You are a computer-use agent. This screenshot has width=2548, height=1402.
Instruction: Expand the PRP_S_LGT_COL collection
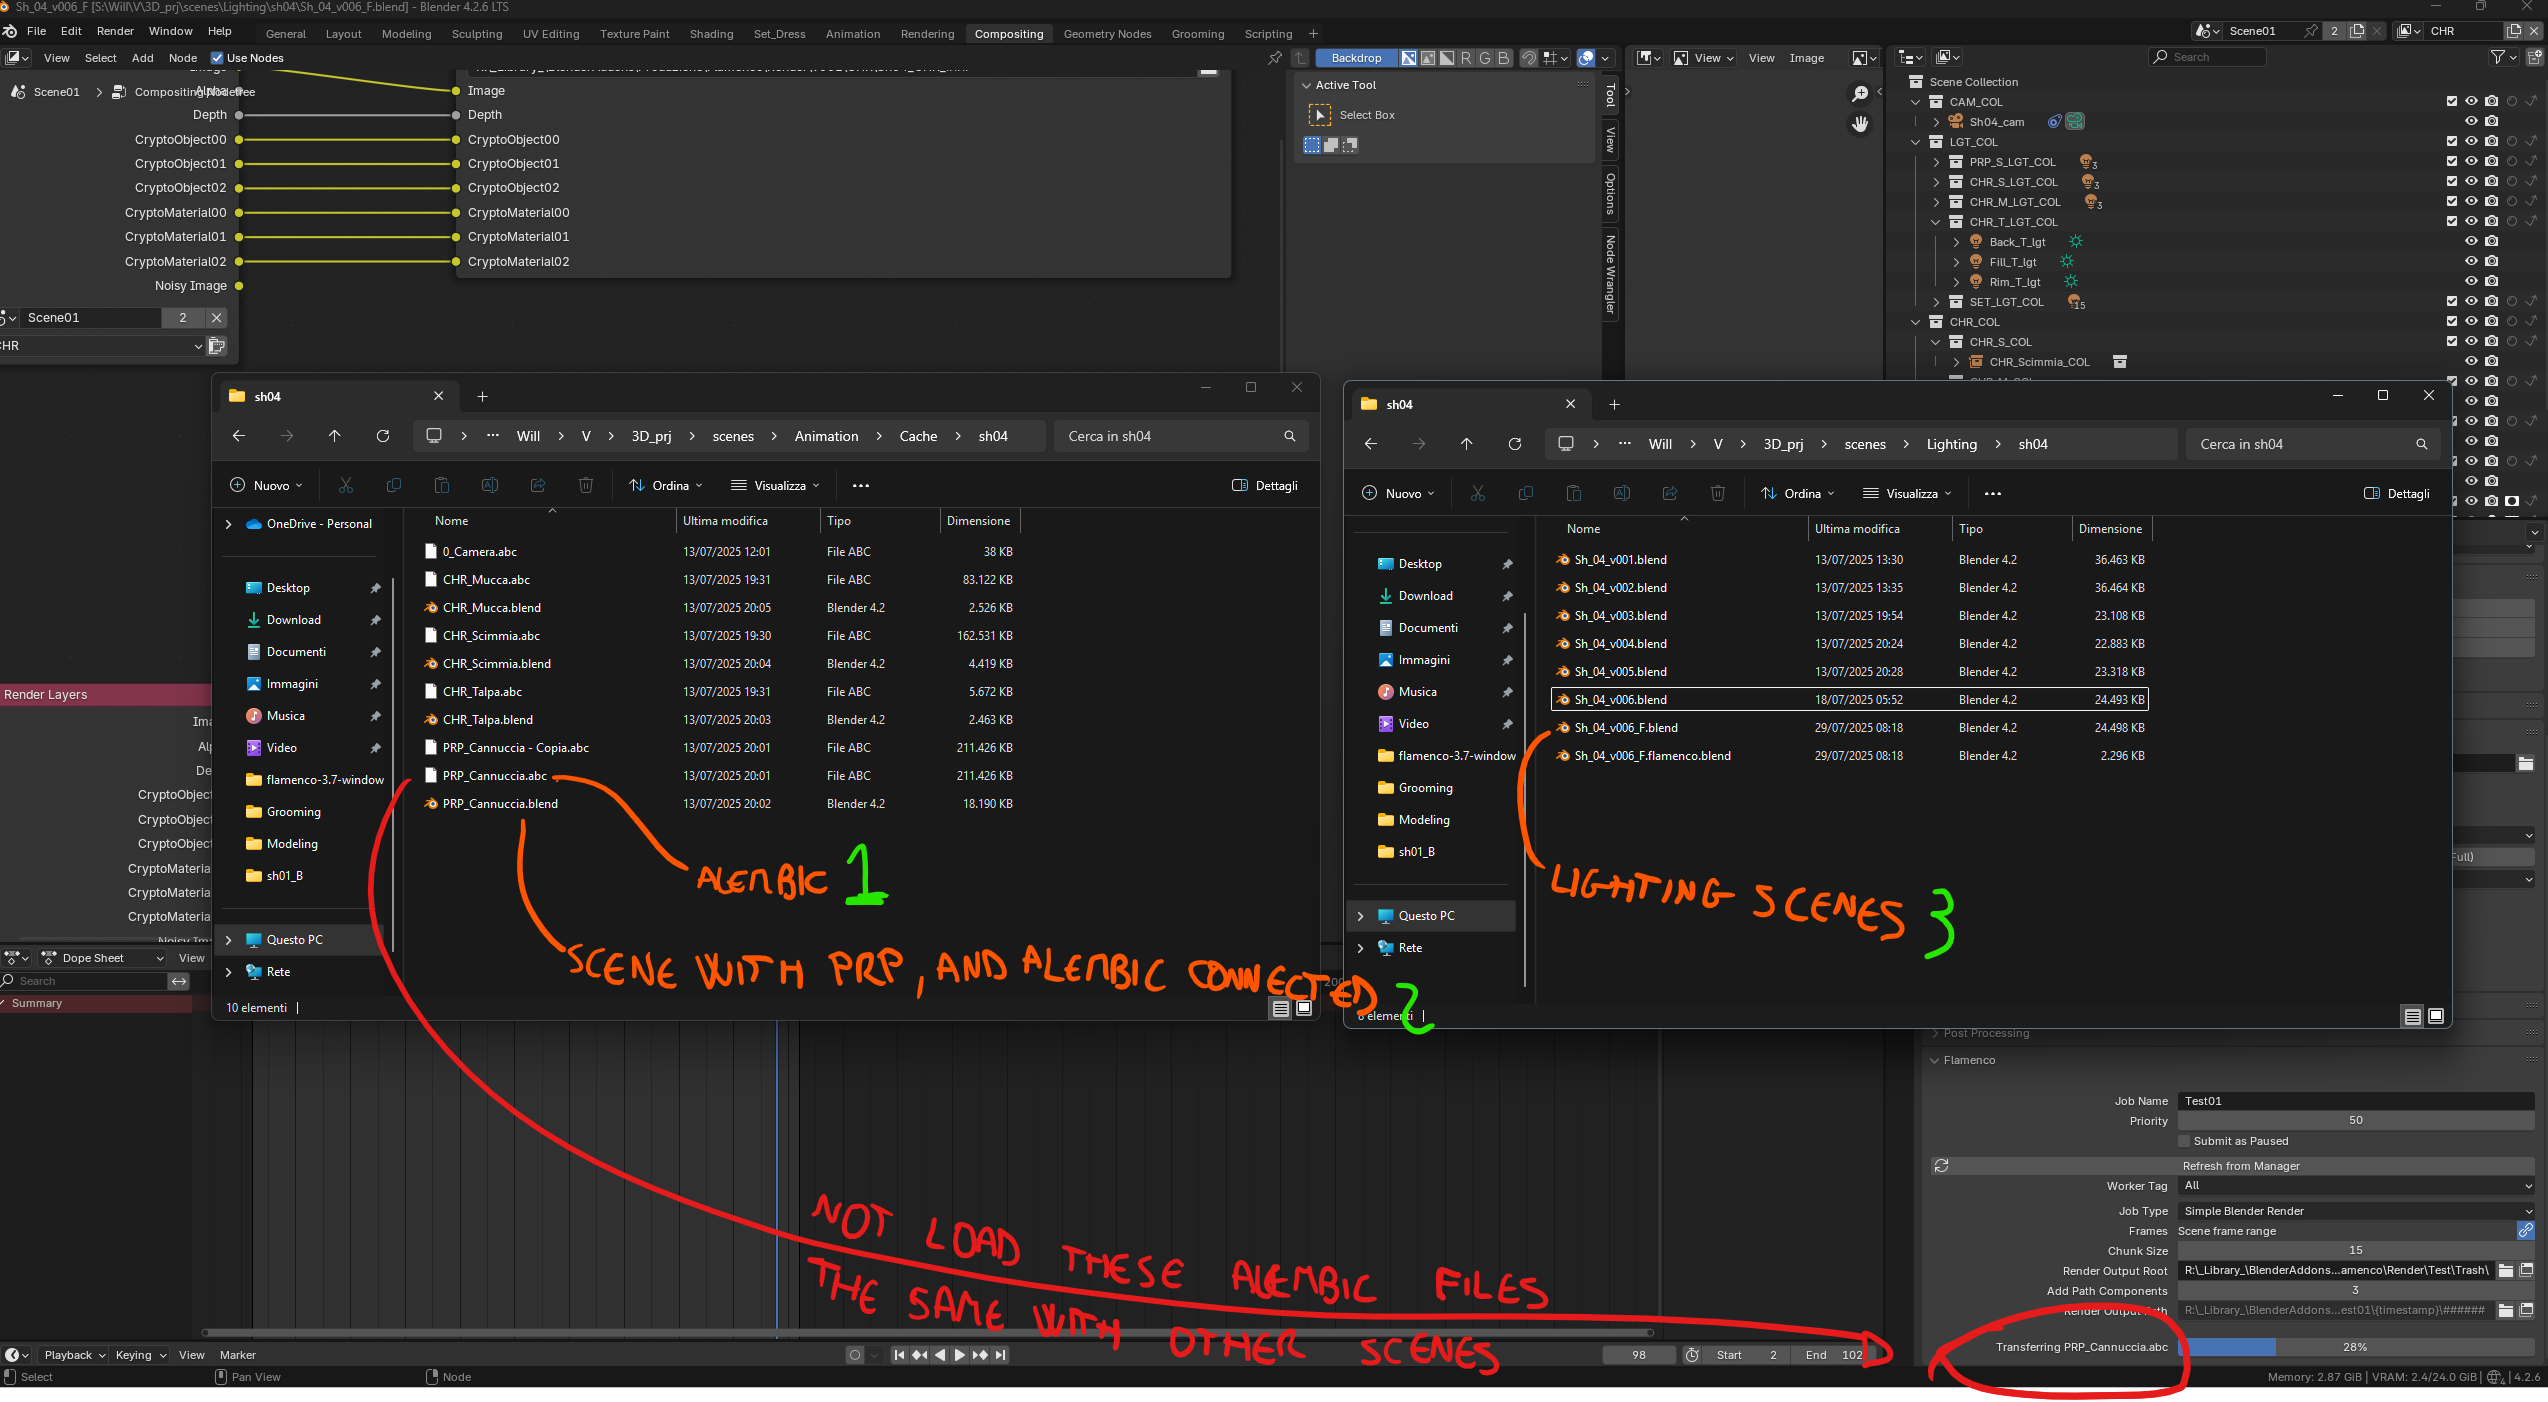[x=1936, y=162]
